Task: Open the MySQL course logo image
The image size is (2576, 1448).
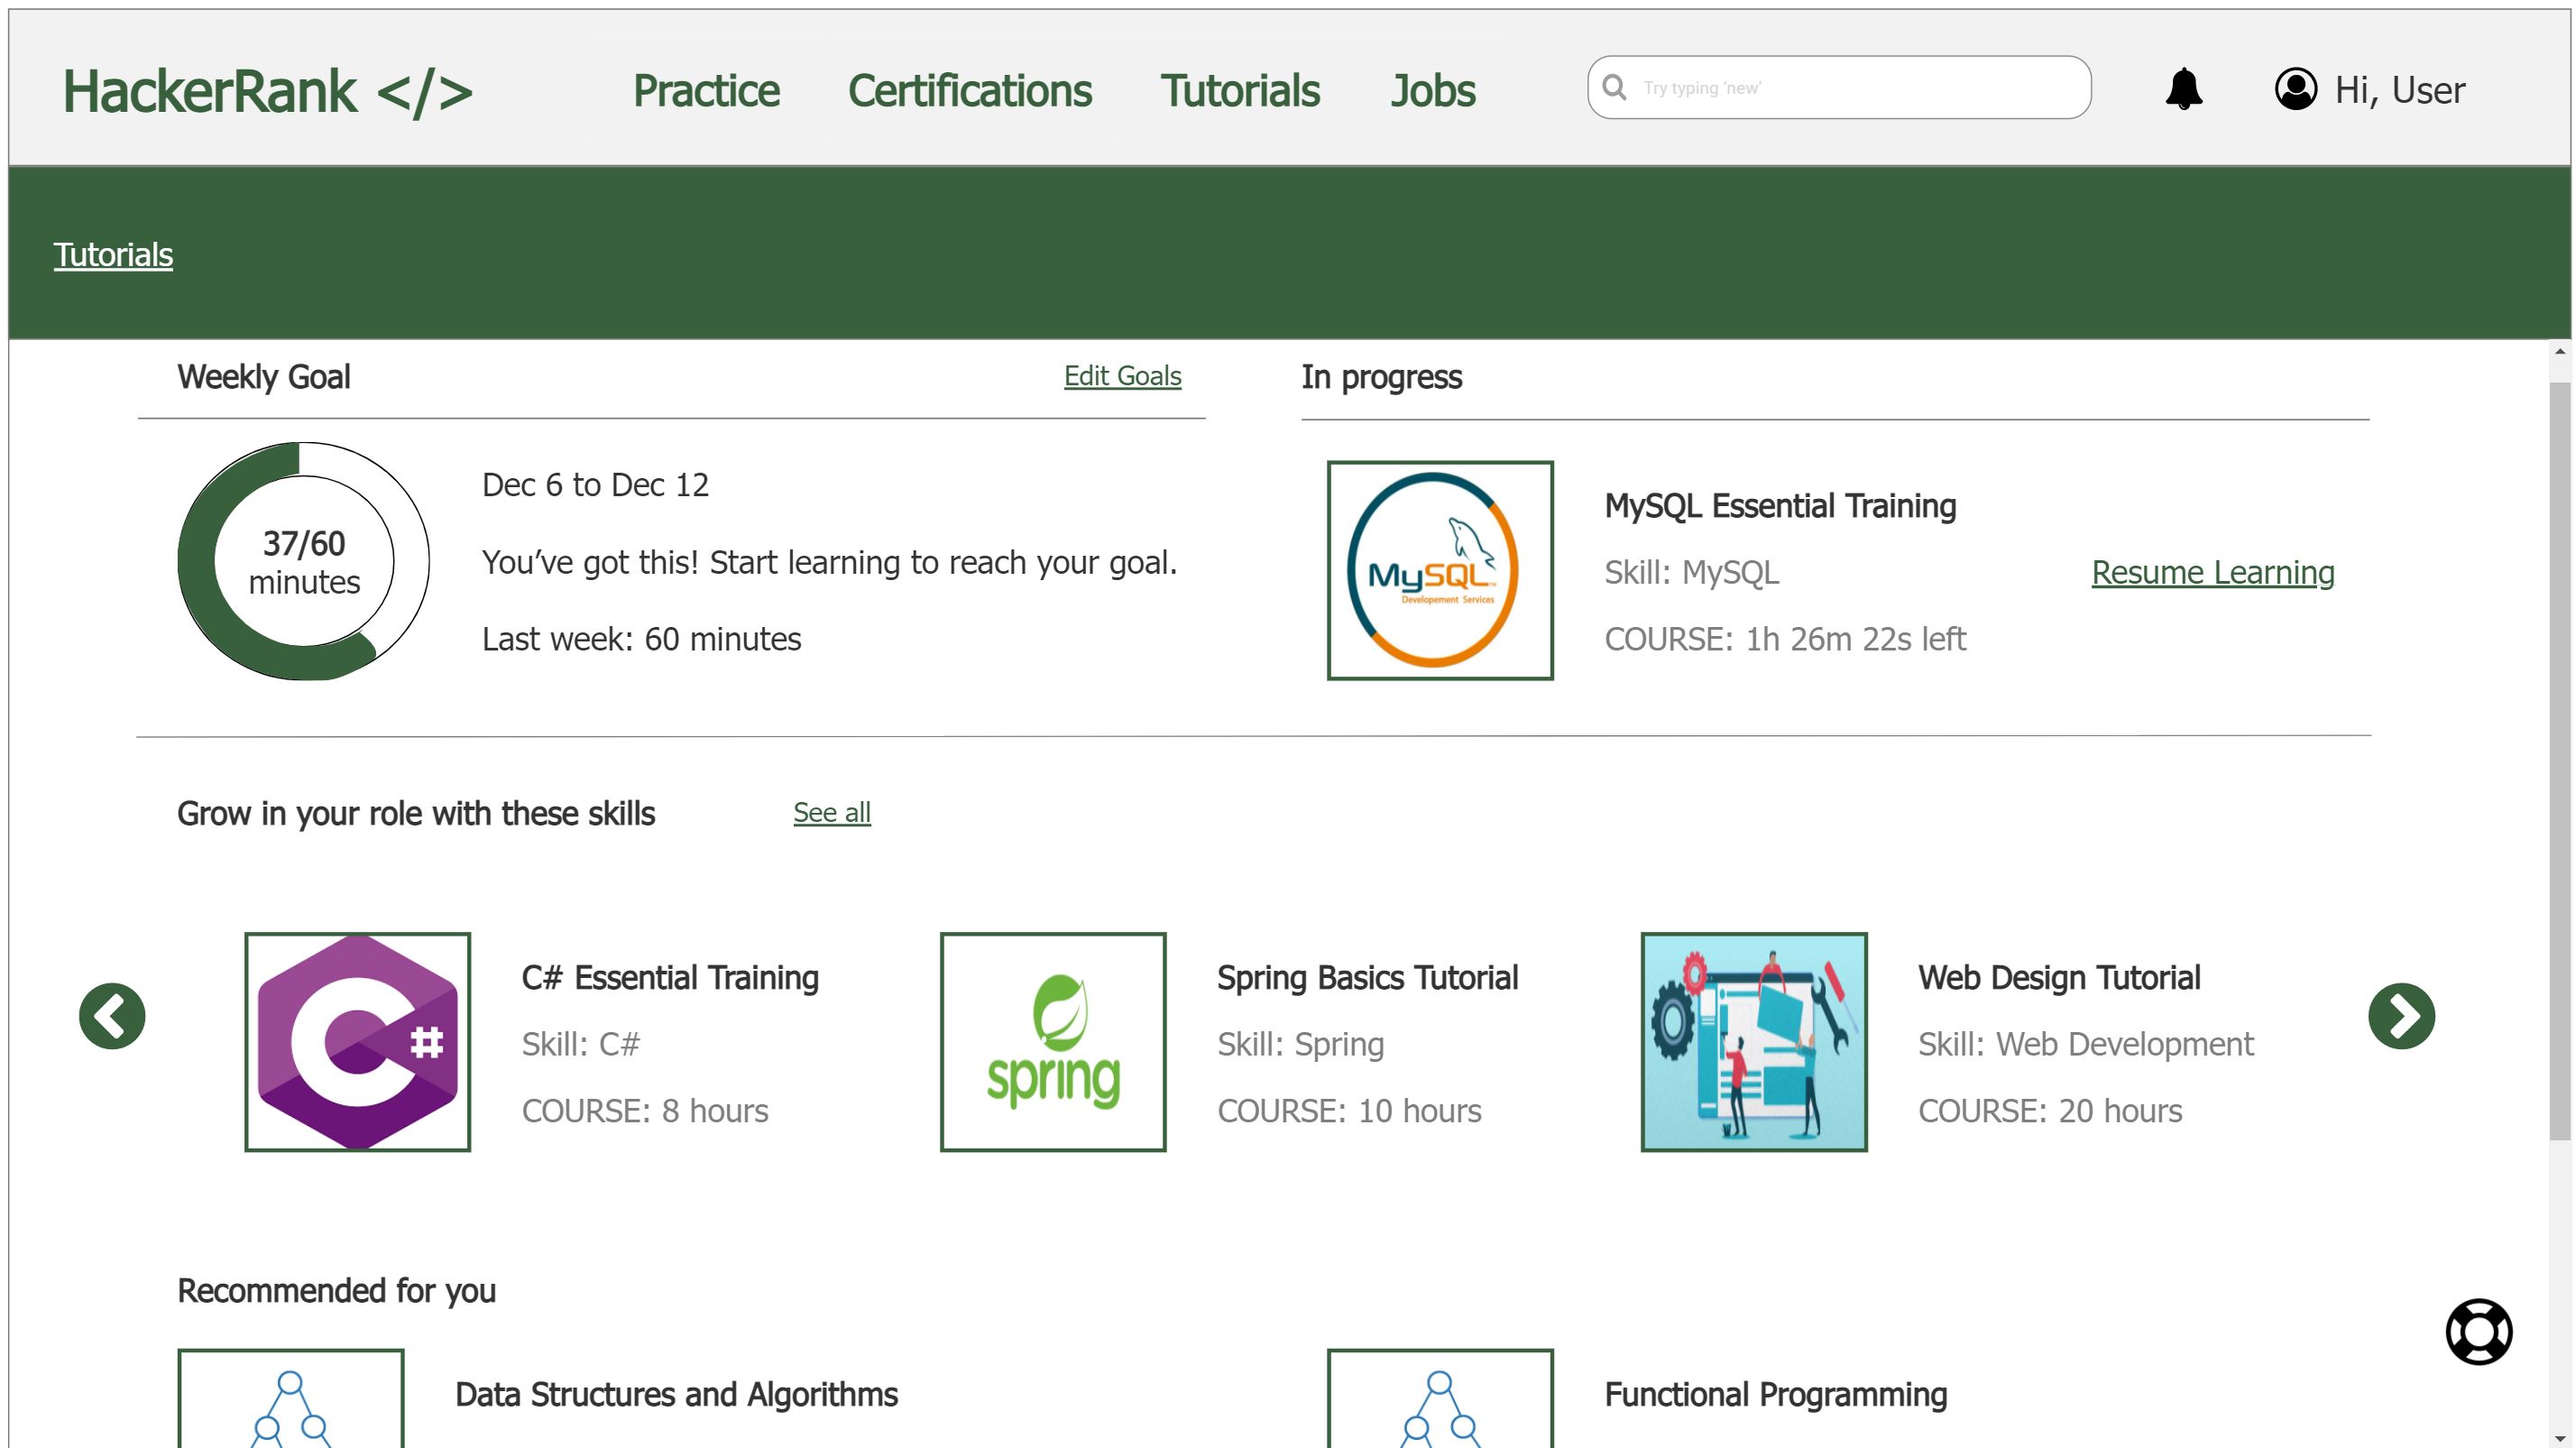Action: pos(1439,570)
